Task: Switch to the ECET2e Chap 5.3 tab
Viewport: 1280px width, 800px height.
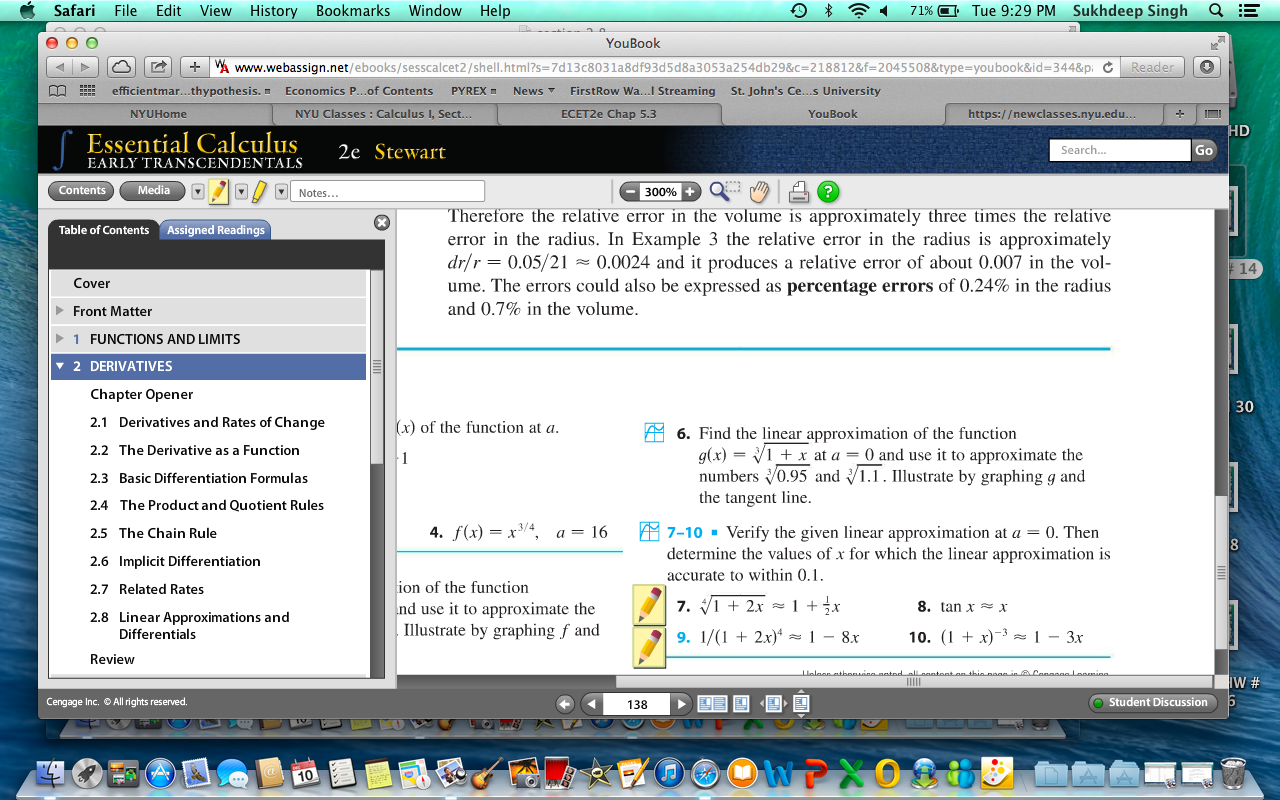Action: point(608,114)
